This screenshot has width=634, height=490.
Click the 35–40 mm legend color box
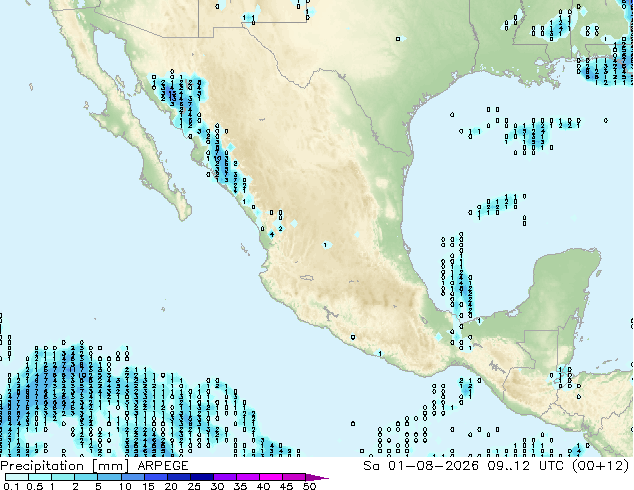247,477
